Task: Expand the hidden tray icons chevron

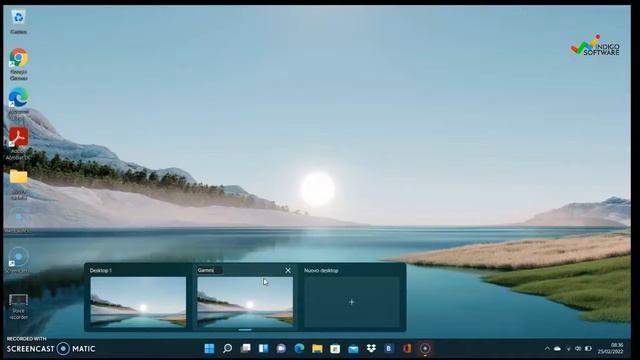Action: pos(547,349)
